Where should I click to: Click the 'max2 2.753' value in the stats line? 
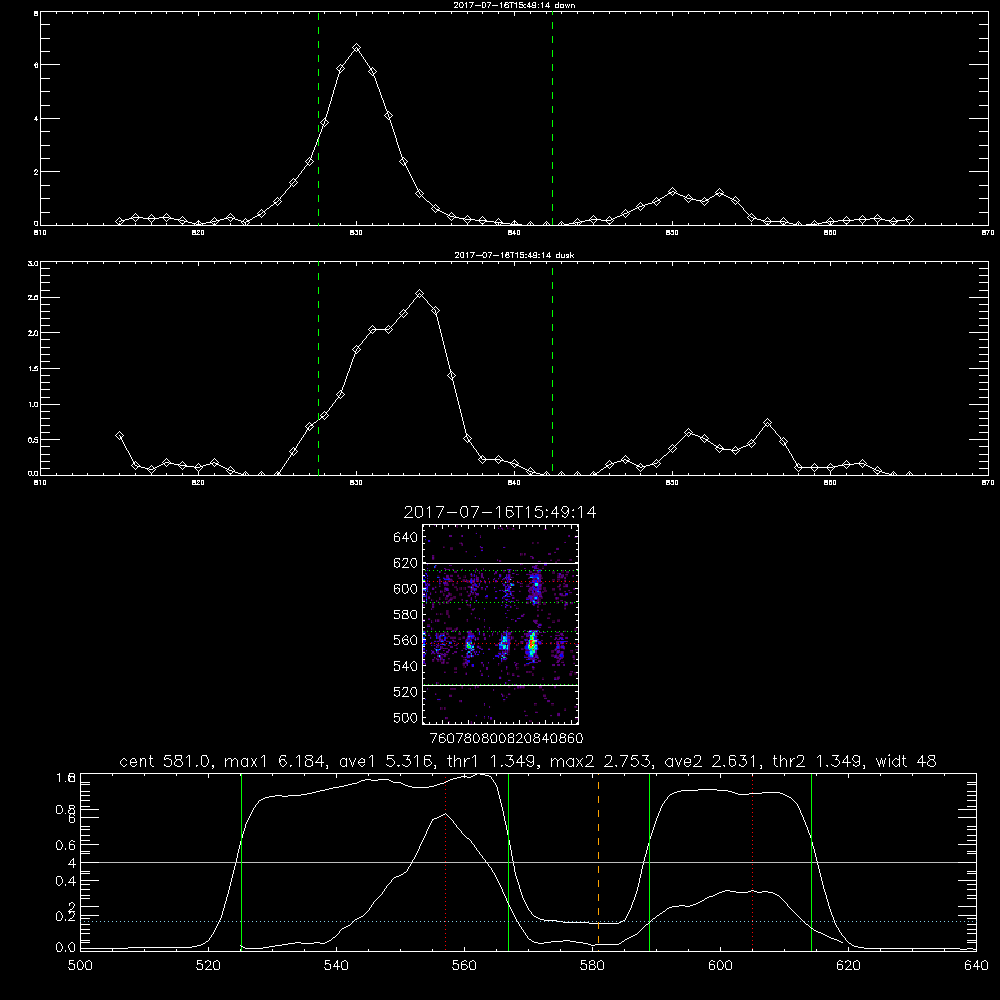click(x=603, y=761)
